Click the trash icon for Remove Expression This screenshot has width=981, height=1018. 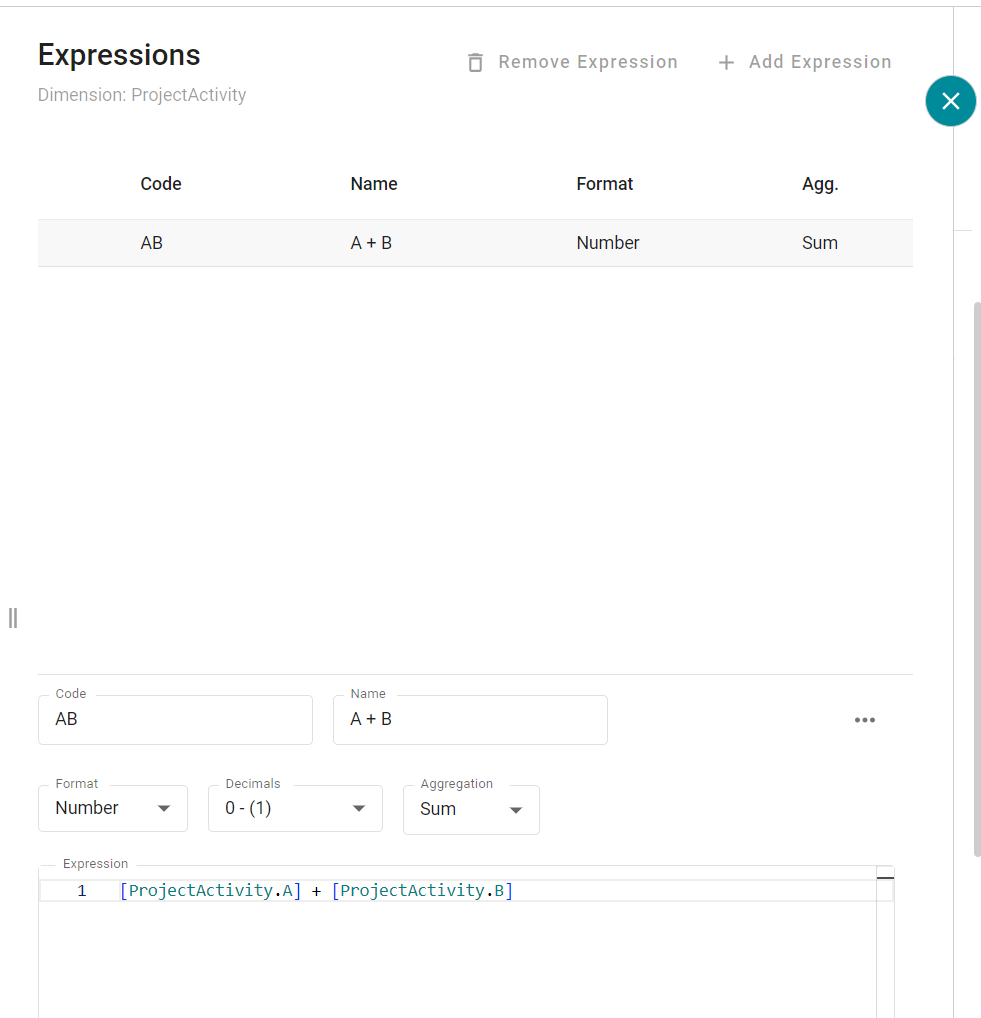tap(476, 62)
